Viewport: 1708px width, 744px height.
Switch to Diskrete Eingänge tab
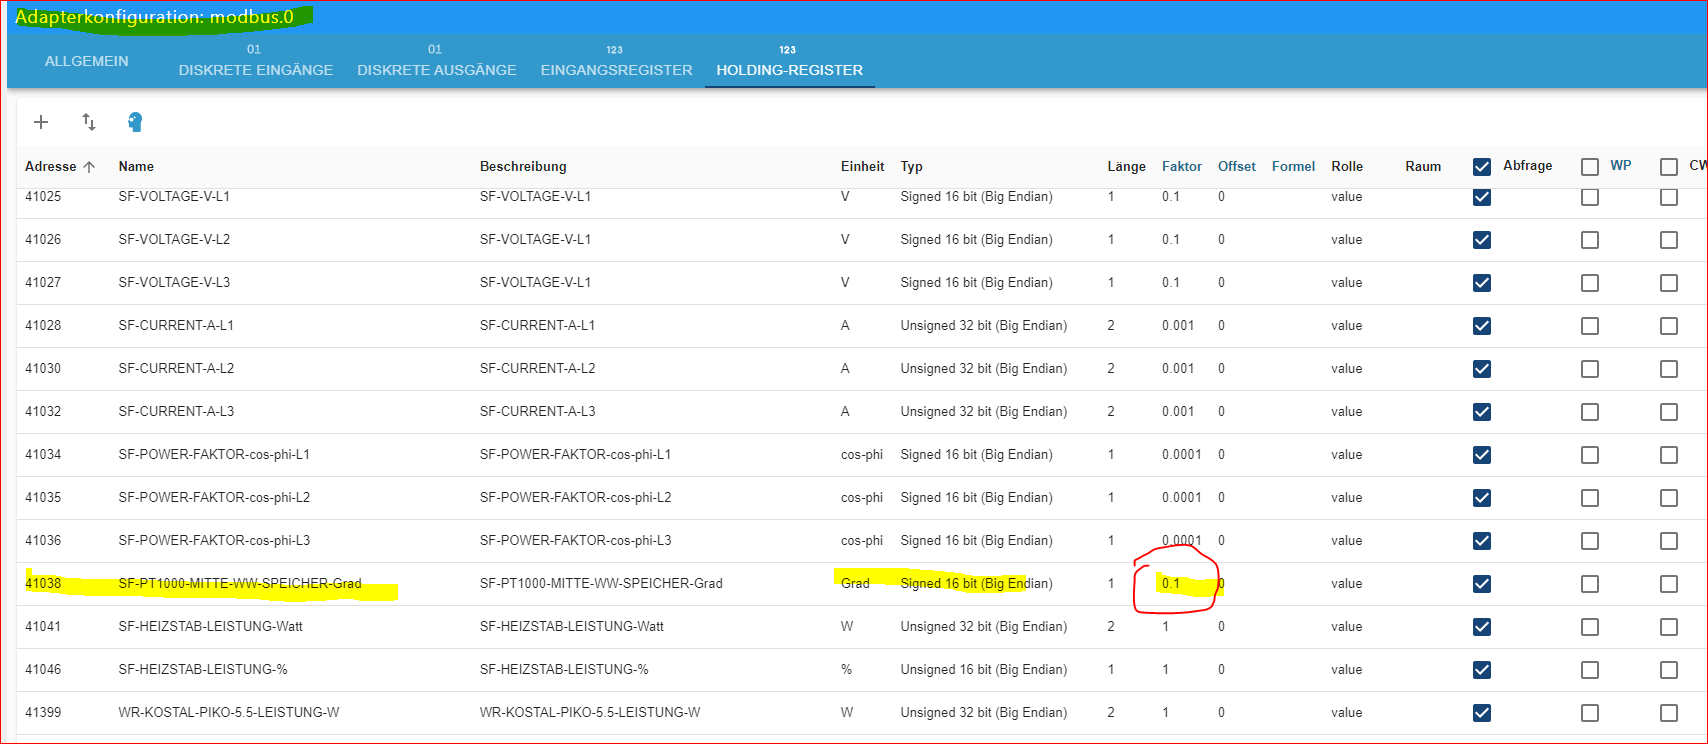pyautogui.click(x=256, y=61)
